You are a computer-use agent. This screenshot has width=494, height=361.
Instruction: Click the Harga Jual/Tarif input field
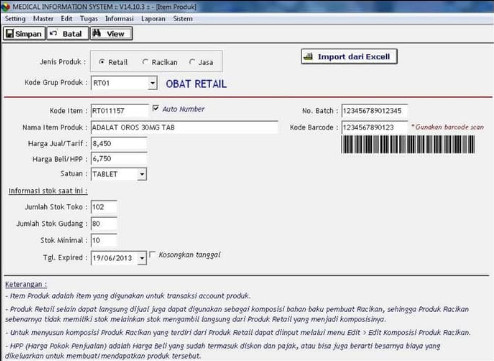click(x=119, y=144)
